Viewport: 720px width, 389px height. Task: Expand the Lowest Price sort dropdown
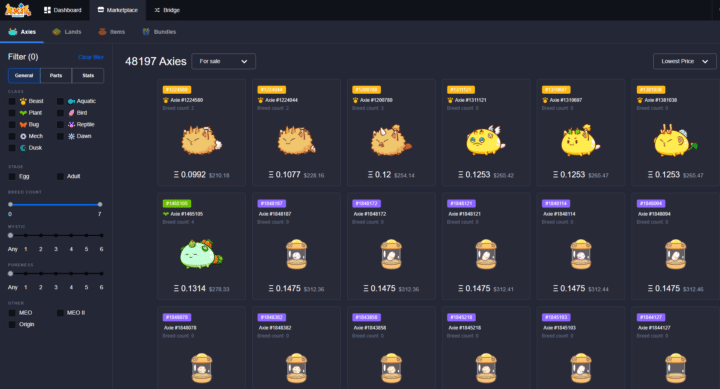pos(685,61)
